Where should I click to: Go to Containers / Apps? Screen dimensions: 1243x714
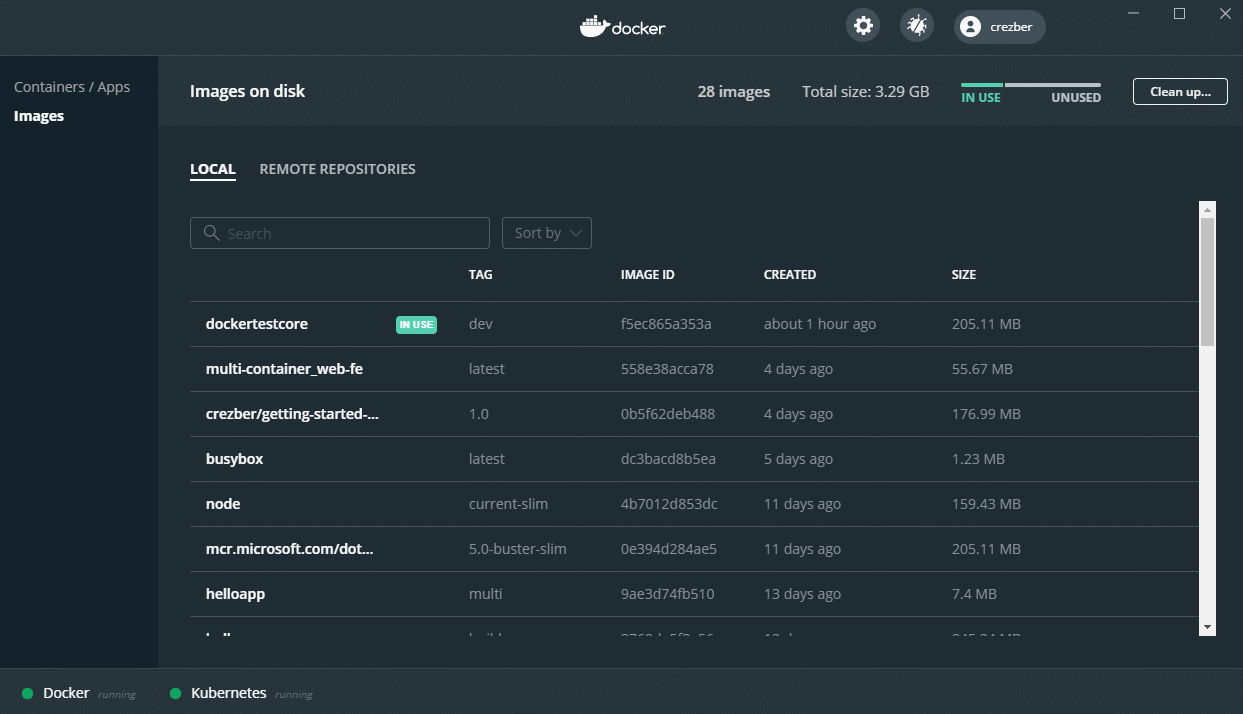tap(72, 87)
